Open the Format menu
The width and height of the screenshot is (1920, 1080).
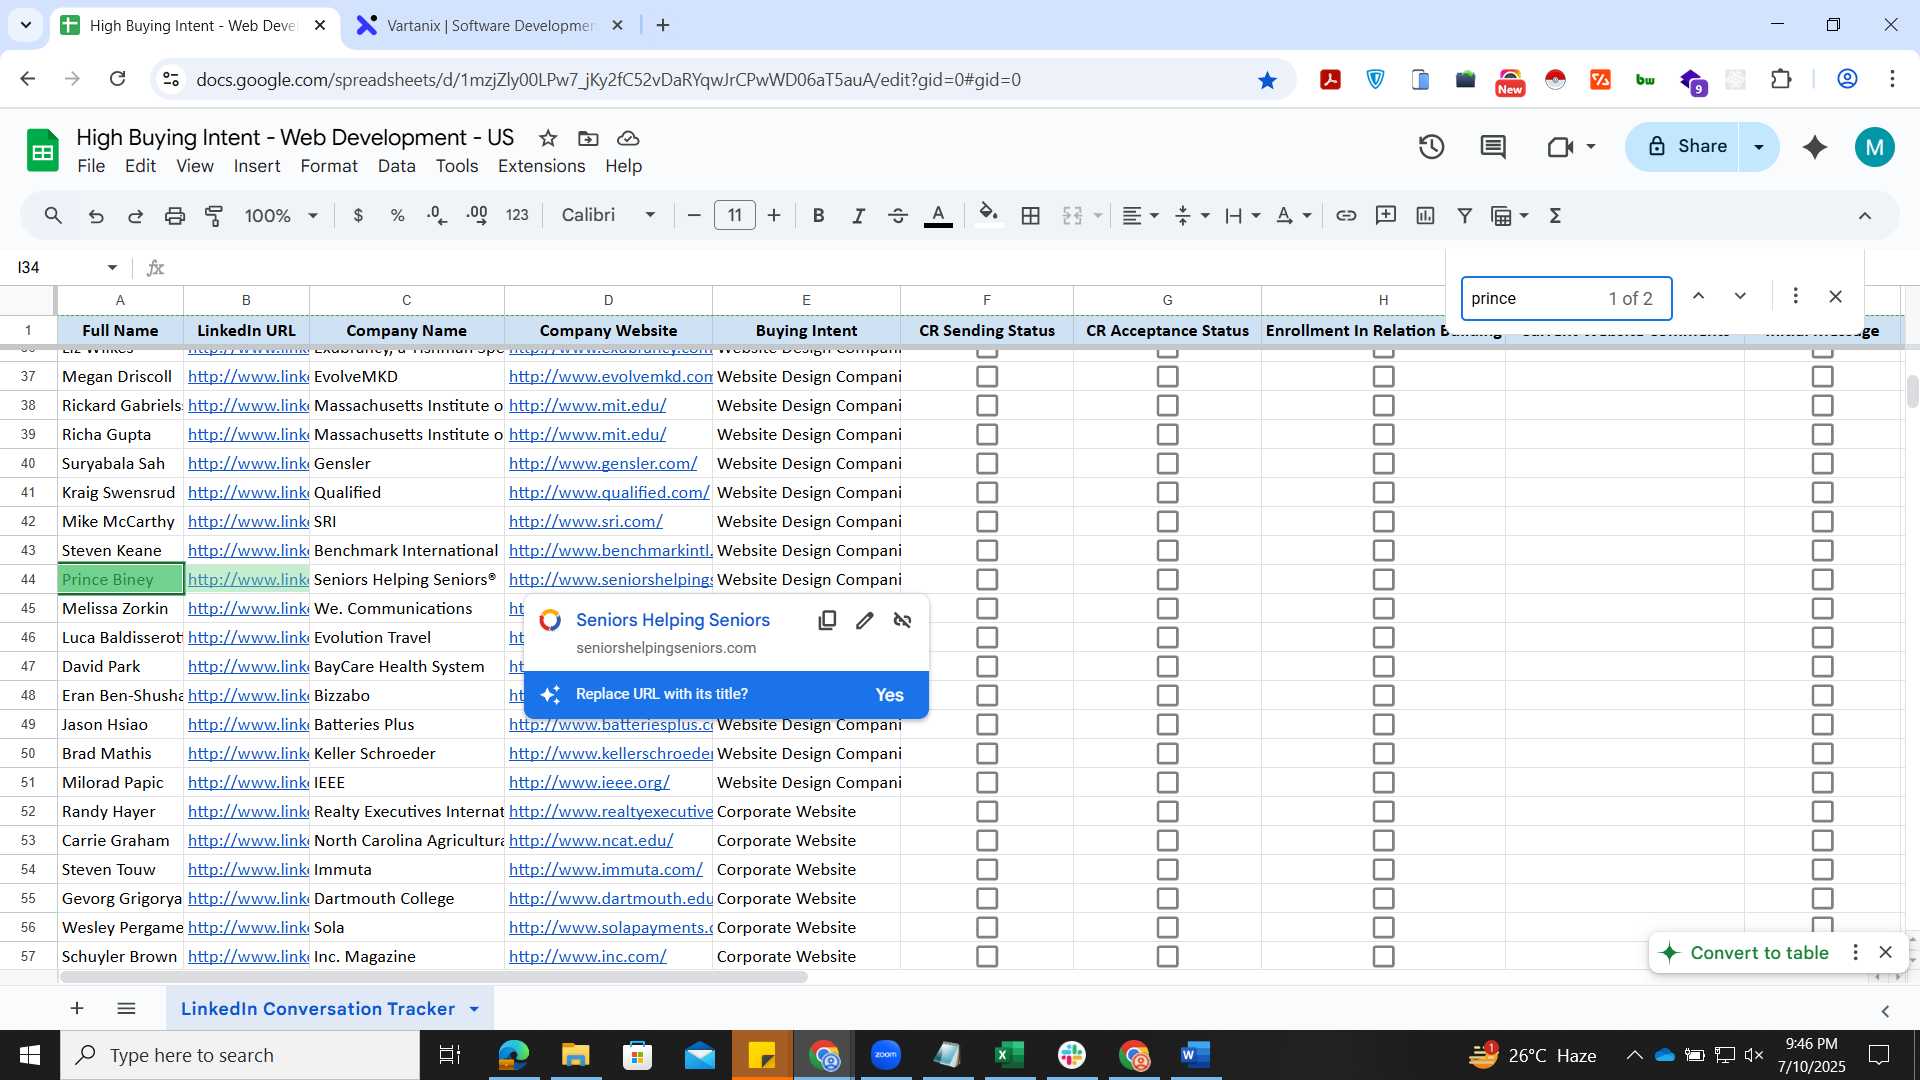[329, 166]
